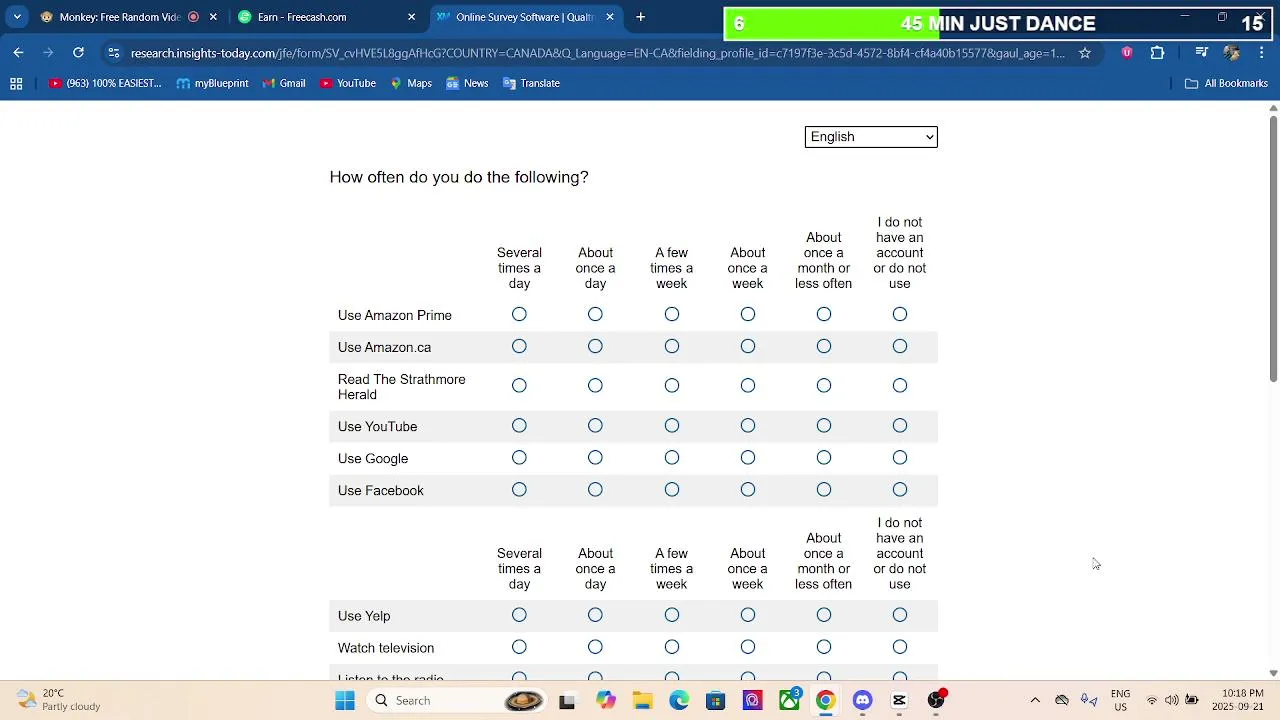Open Chrome from the taskbar
The height and width of the screenshot is (720, 1280).
pyautogui.click(x=826, y=701)
